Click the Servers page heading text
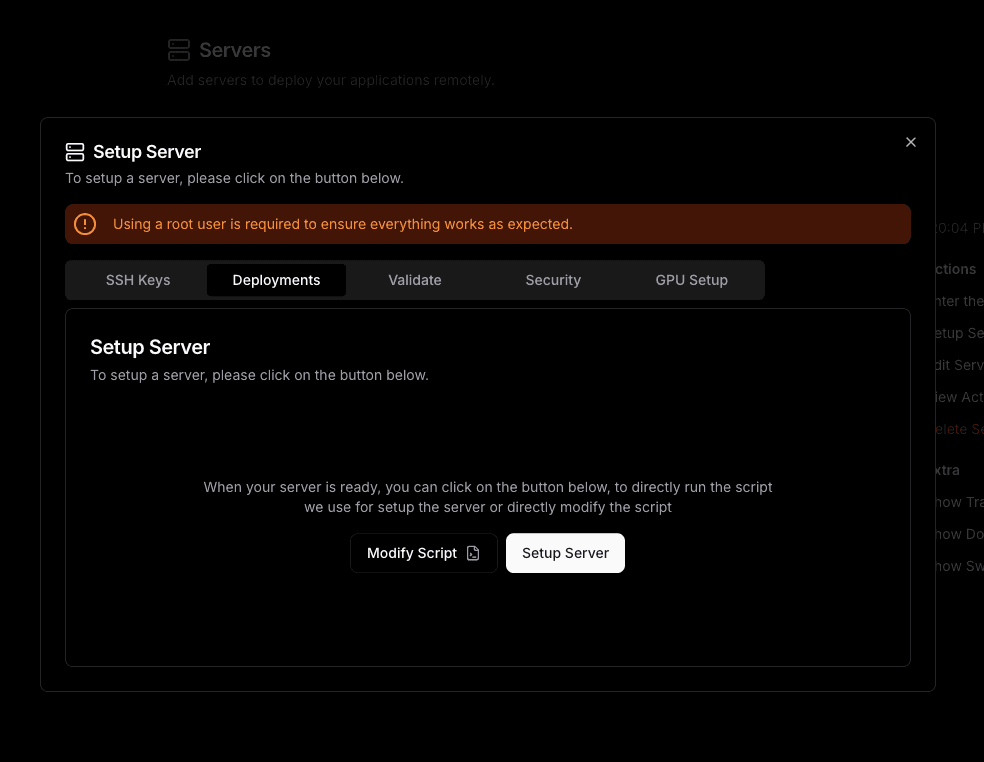Screen dimensions: 984x762 click(x=235, y=50)
